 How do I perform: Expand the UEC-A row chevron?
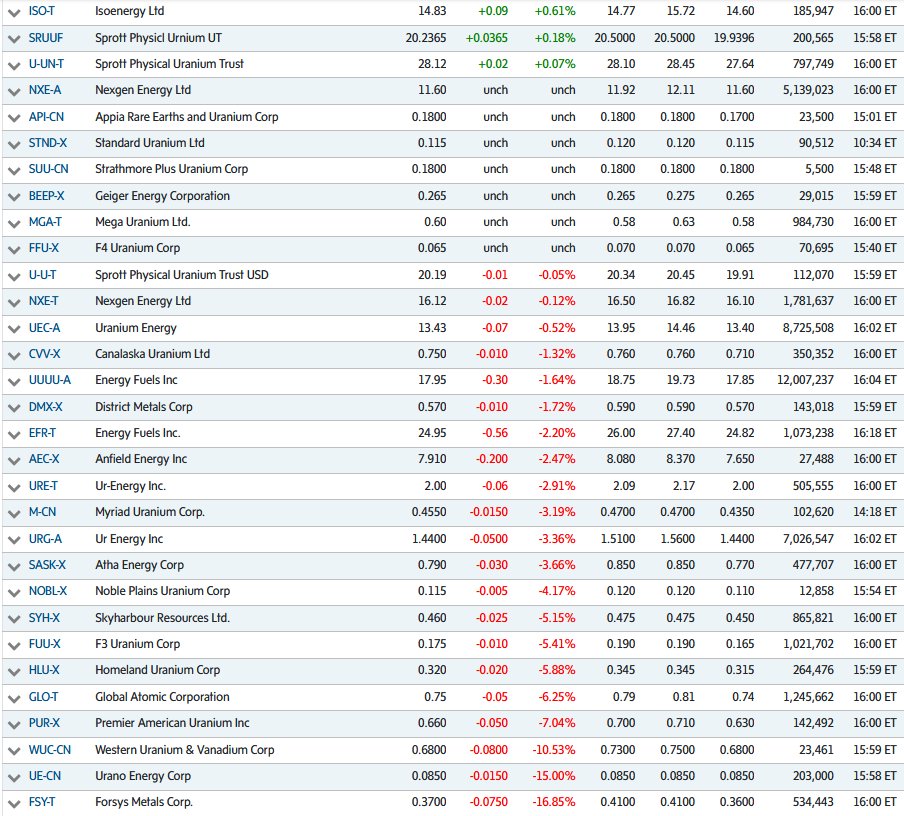point(14,329)
